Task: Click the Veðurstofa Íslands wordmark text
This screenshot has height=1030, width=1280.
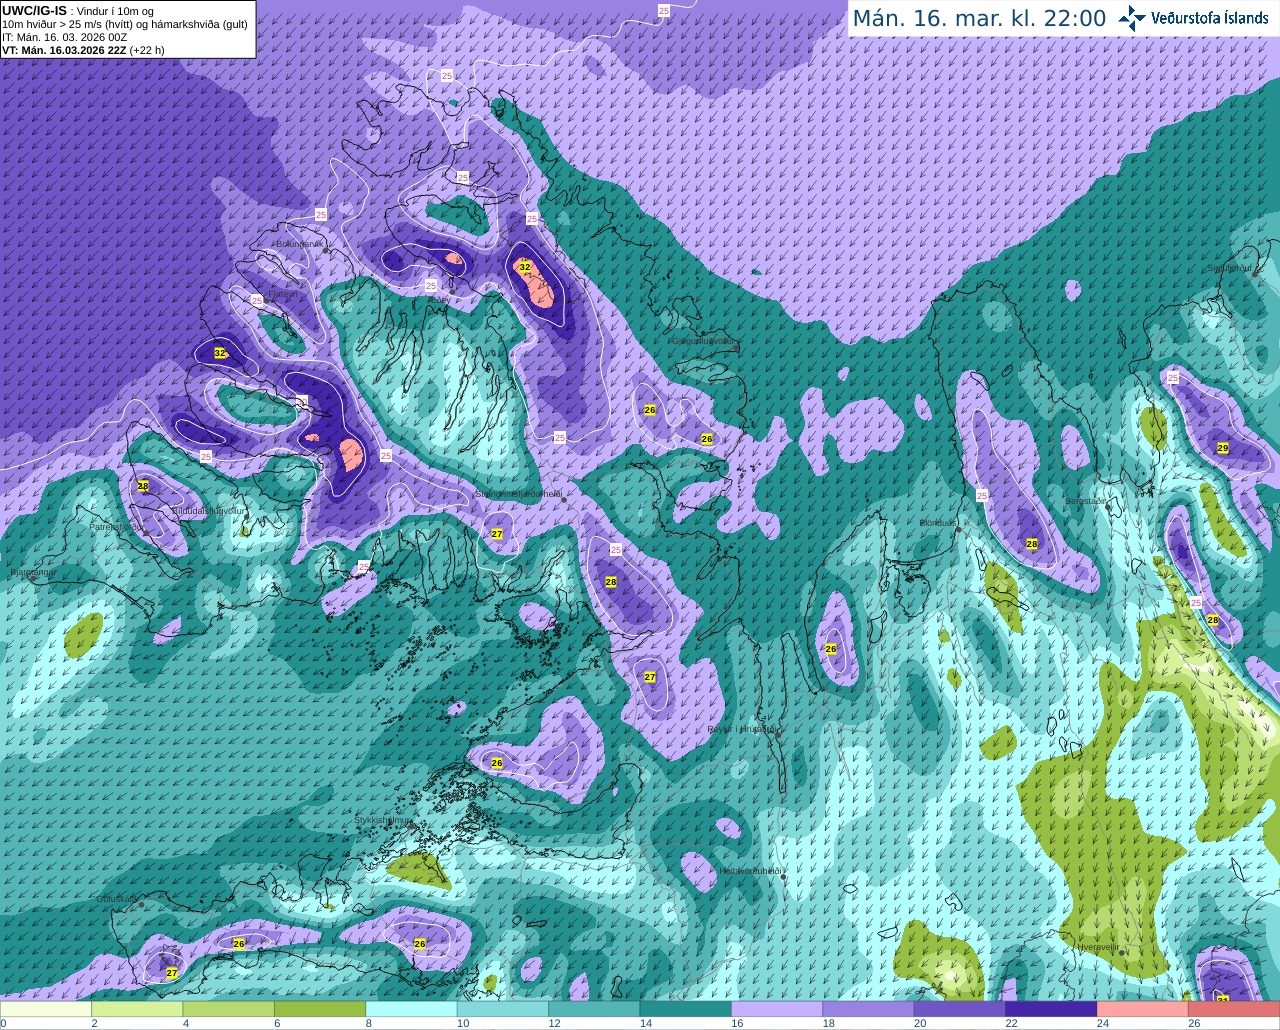Action: click(x=1210, y=18)
